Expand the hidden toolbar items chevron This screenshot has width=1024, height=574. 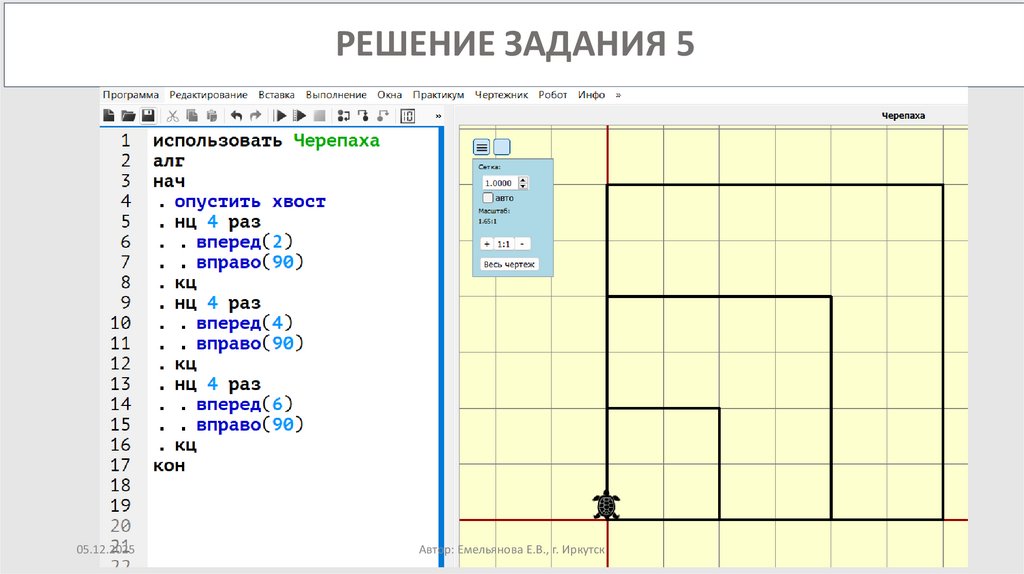click(438, 116)
